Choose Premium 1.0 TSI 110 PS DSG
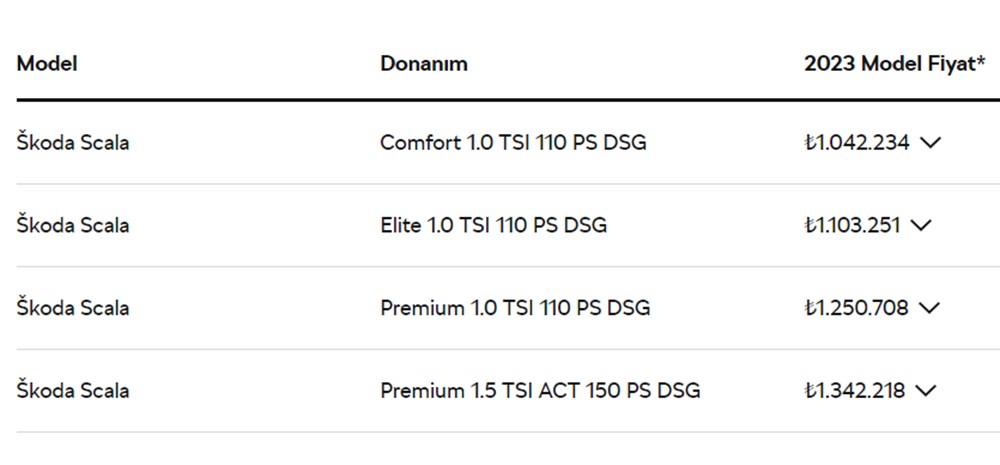 coord(514,308)
